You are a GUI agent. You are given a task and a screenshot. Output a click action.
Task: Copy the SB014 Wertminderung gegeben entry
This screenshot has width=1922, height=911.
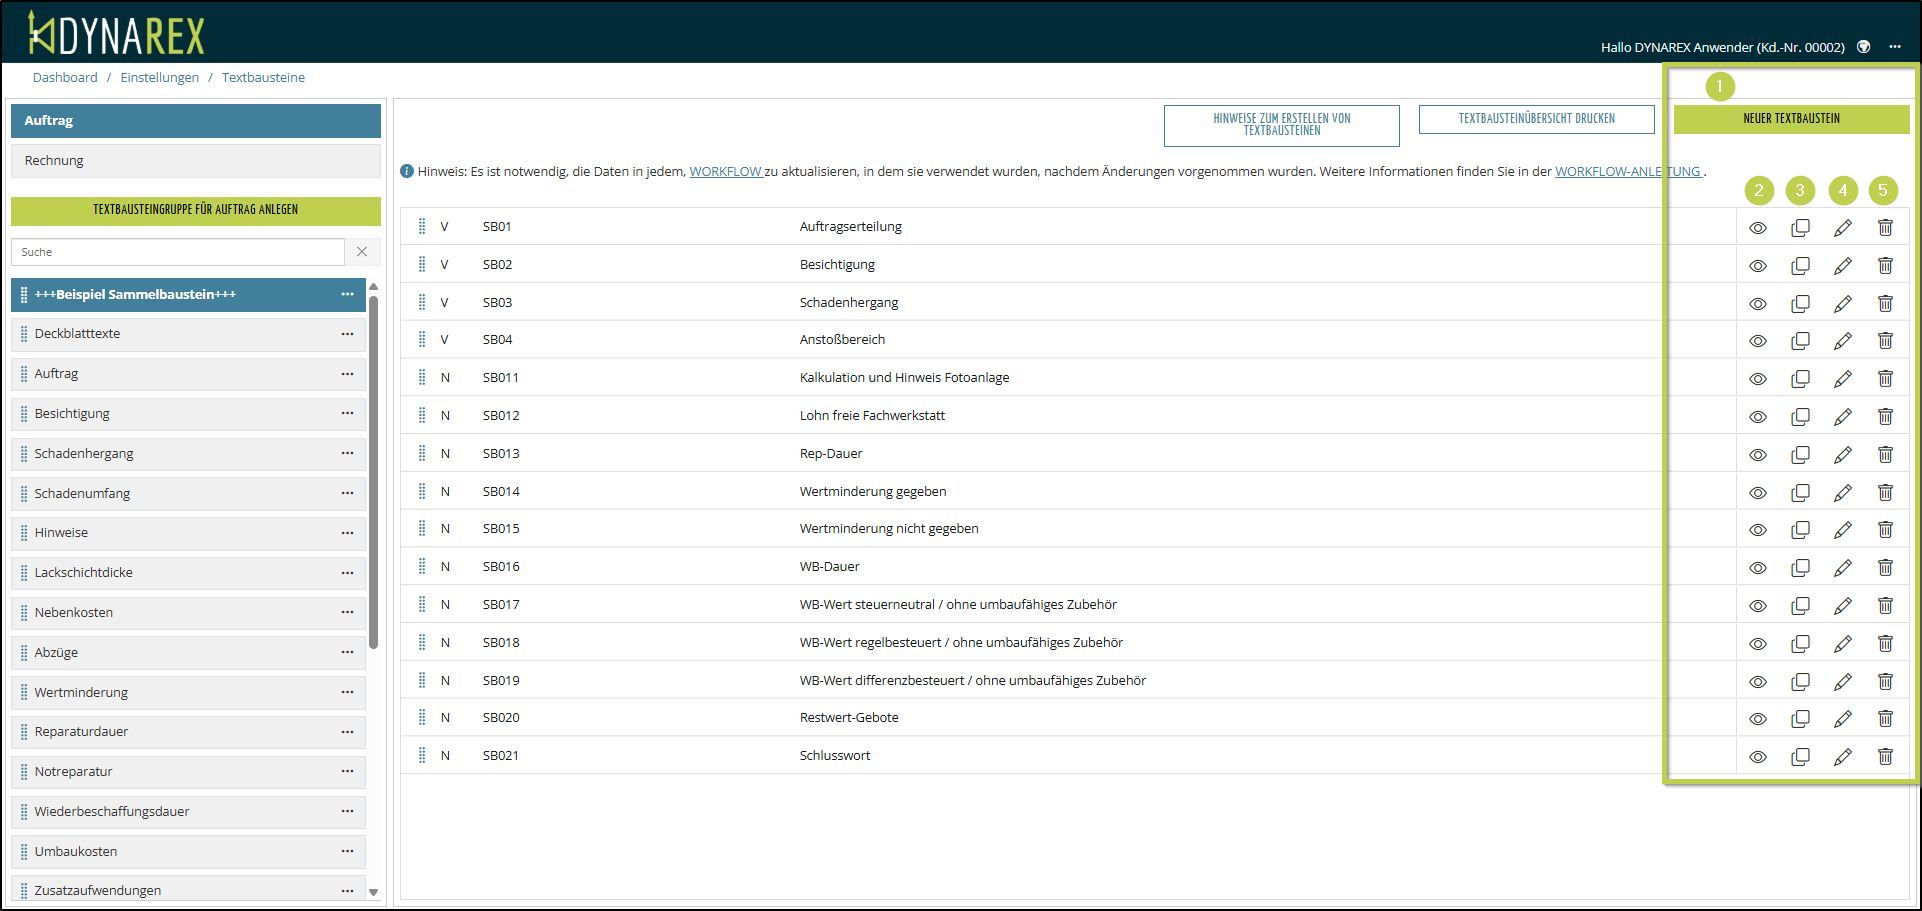click(1800, 493)
